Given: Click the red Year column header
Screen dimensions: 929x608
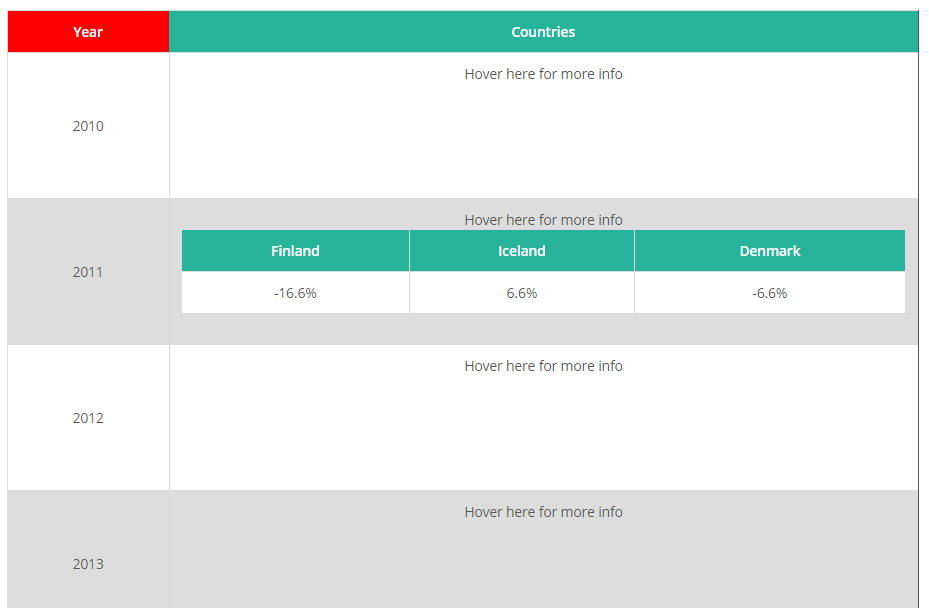Looking at the screenshot, I should click(x=88, y=31).
